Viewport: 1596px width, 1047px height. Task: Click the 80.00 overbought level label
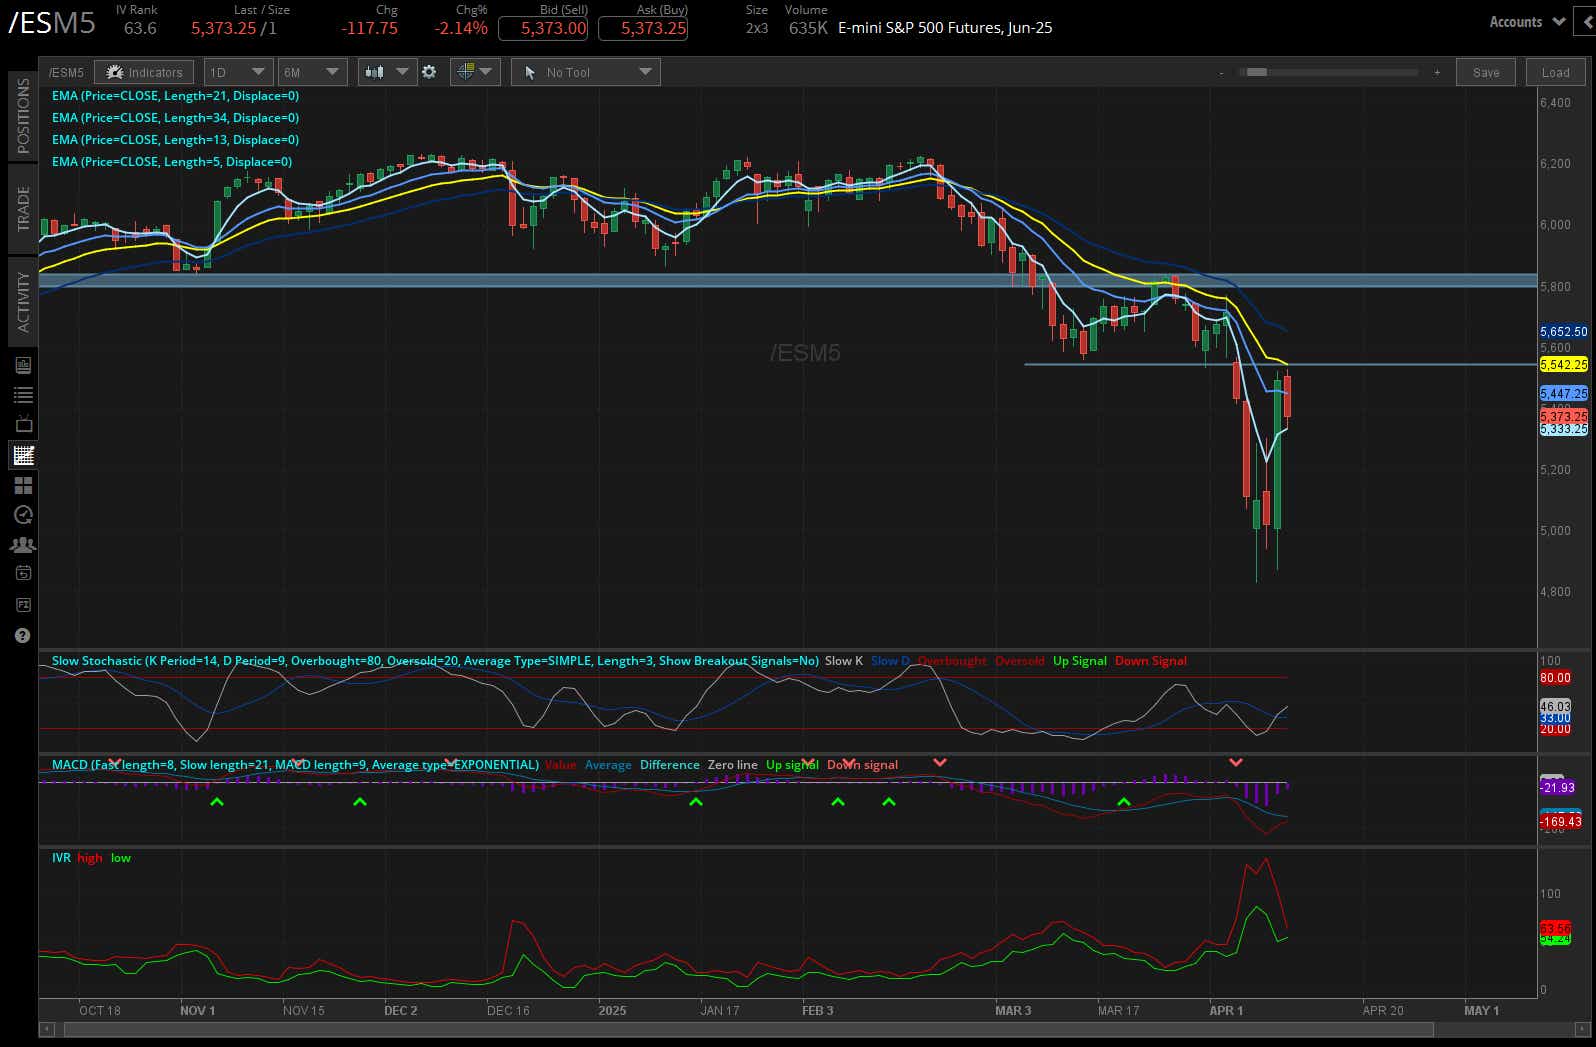1555,678
